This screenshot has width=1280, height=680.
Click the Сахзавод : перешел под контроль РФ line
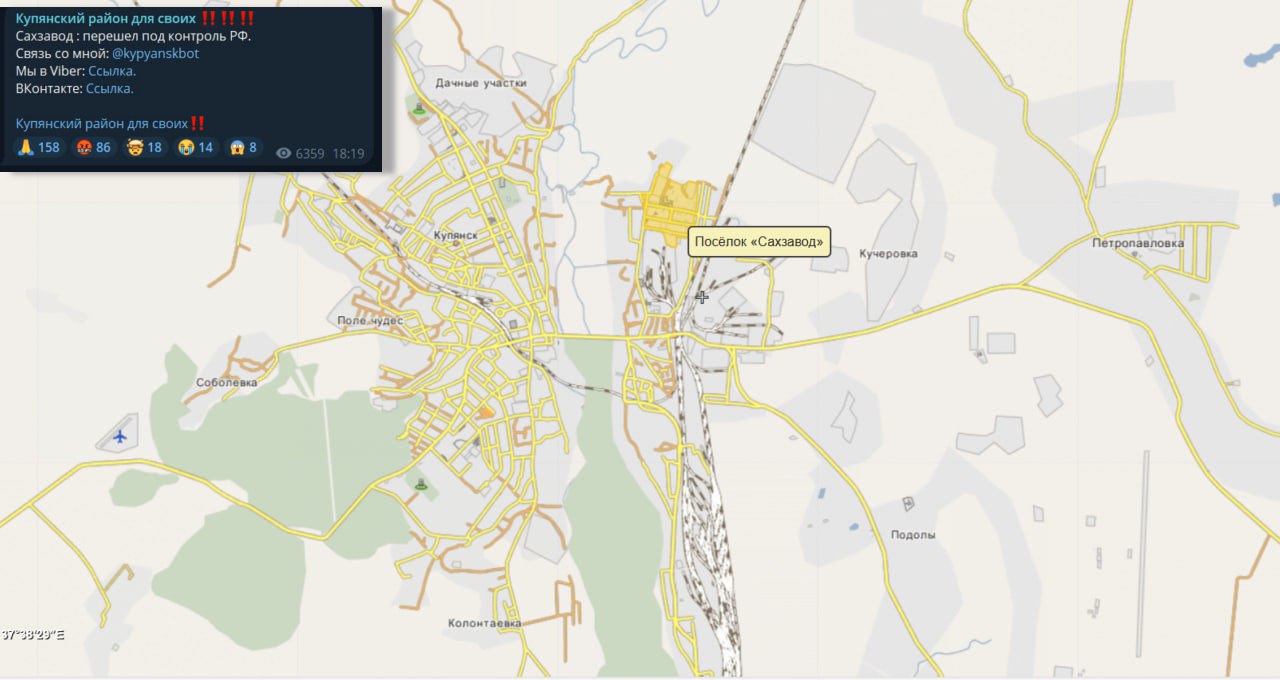click(134, 36)
